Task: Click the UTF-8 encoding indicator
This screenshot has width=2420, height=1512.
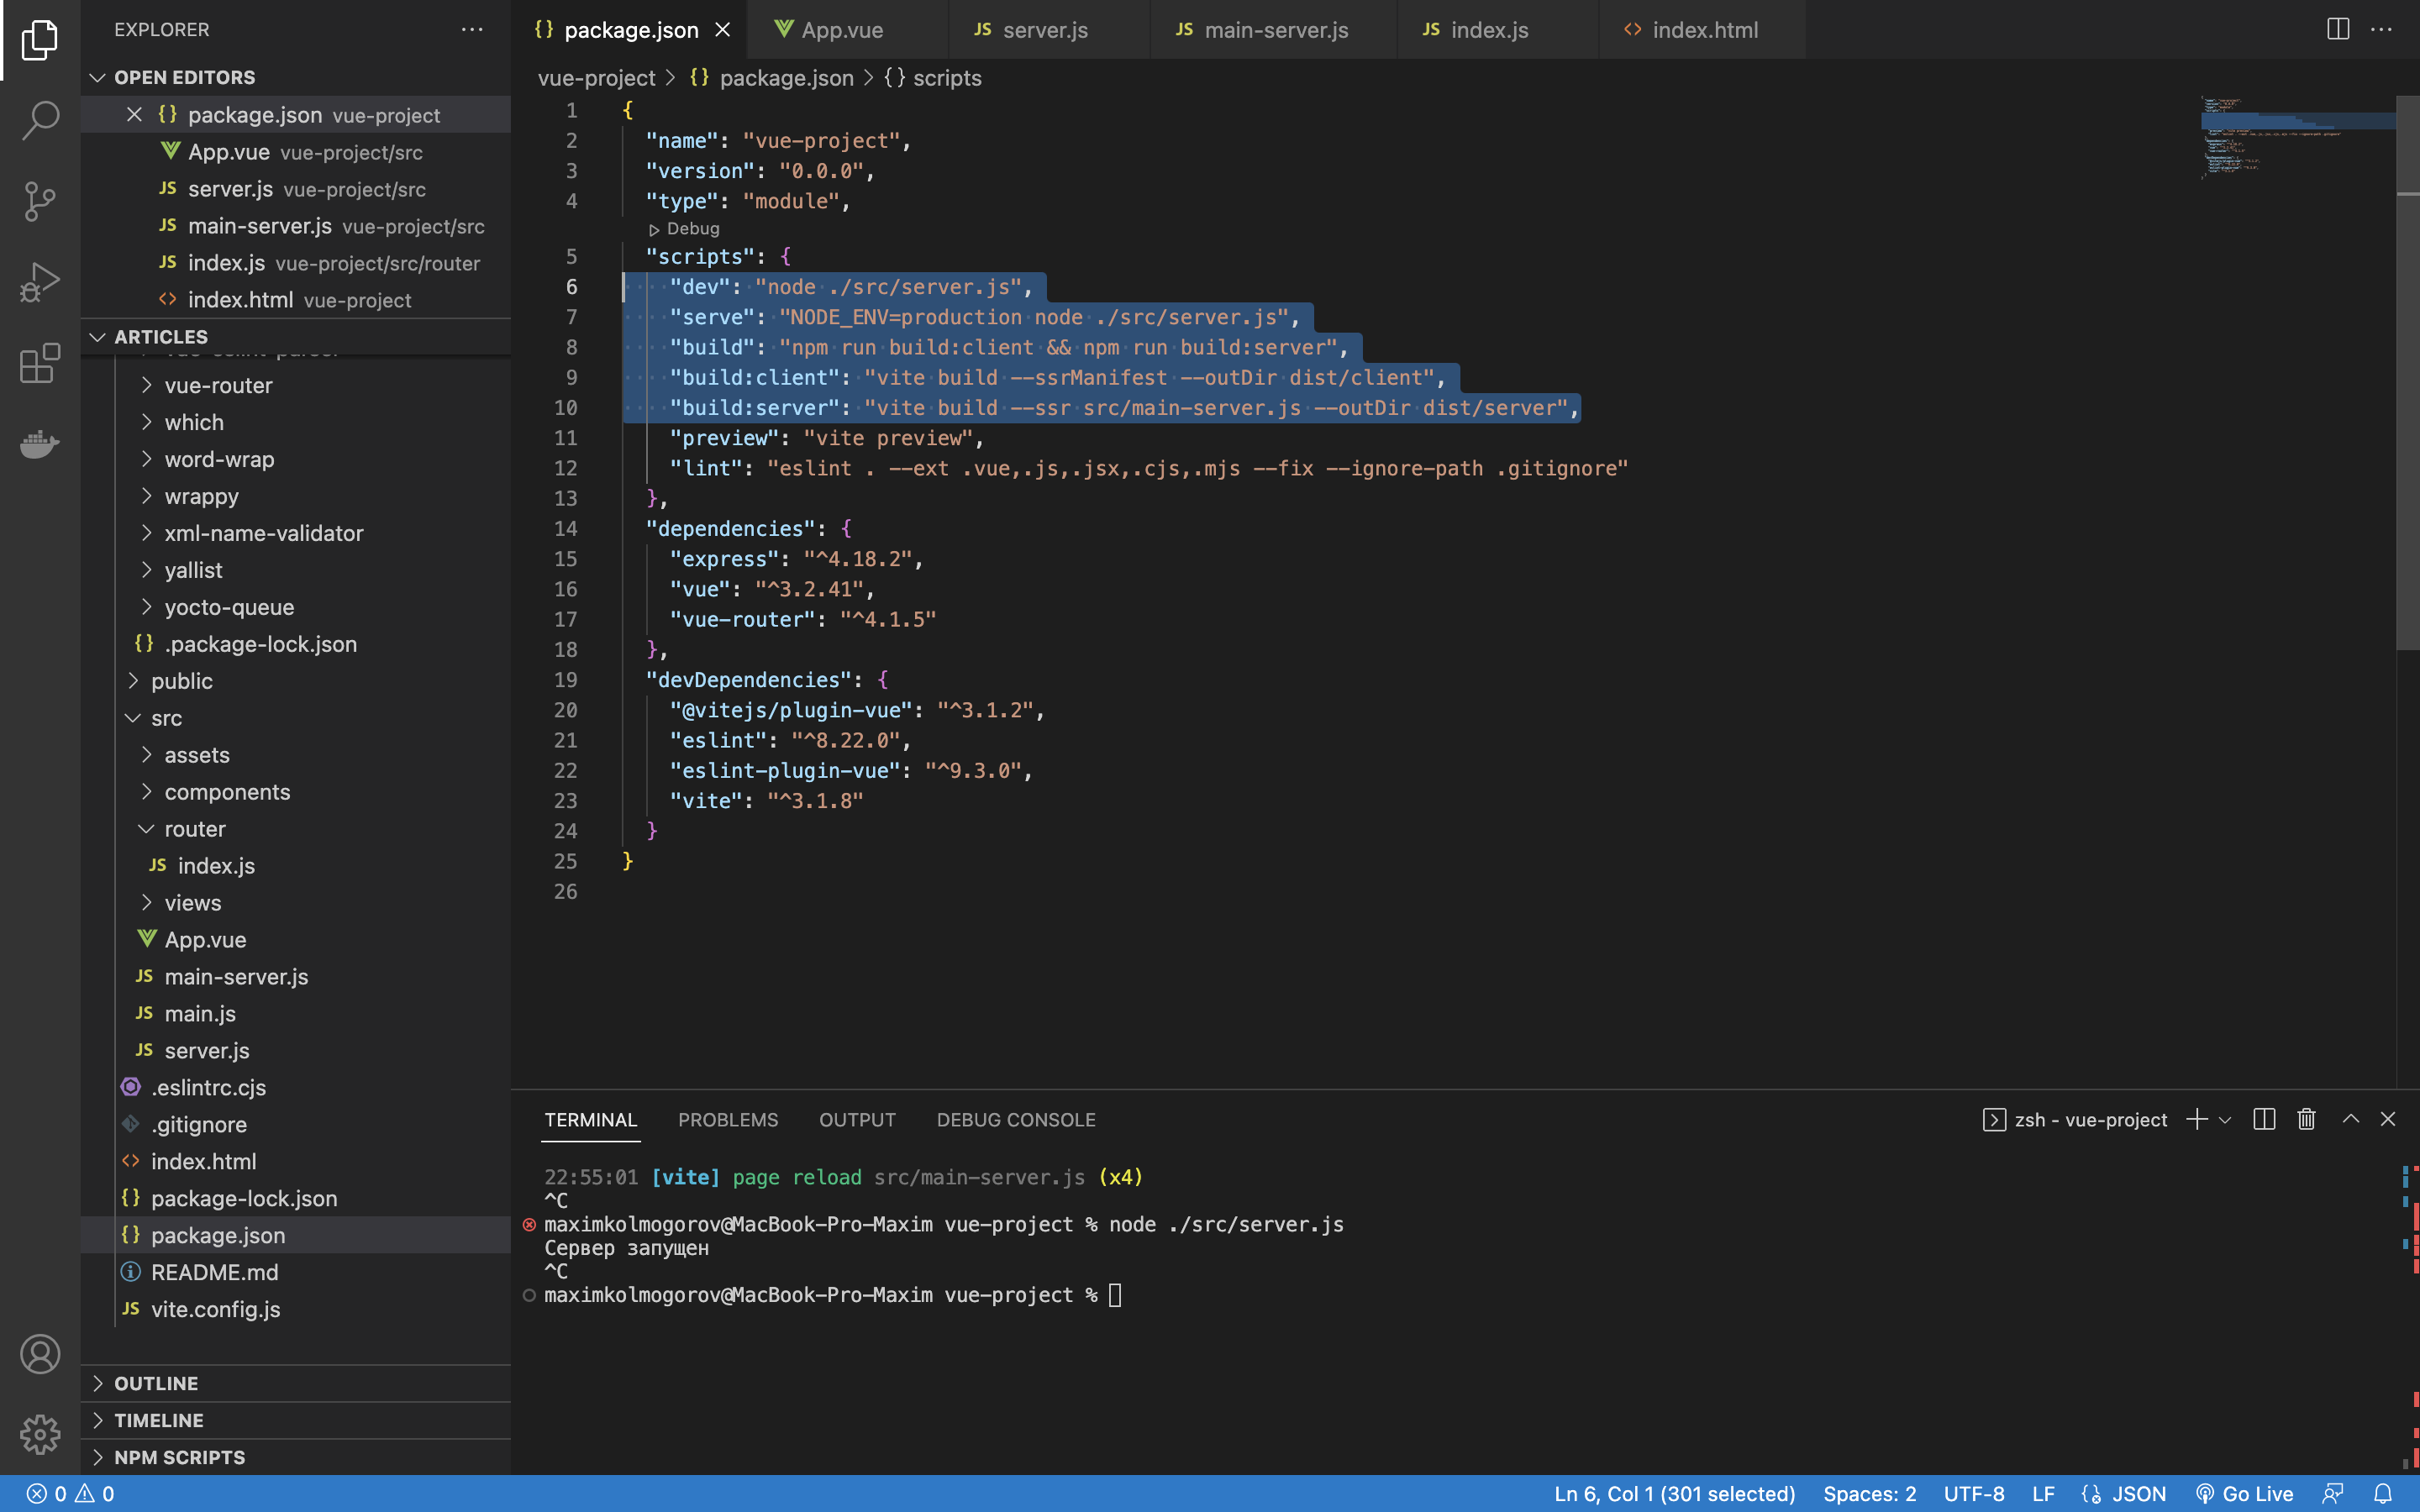Action: click(1974, 1494)
